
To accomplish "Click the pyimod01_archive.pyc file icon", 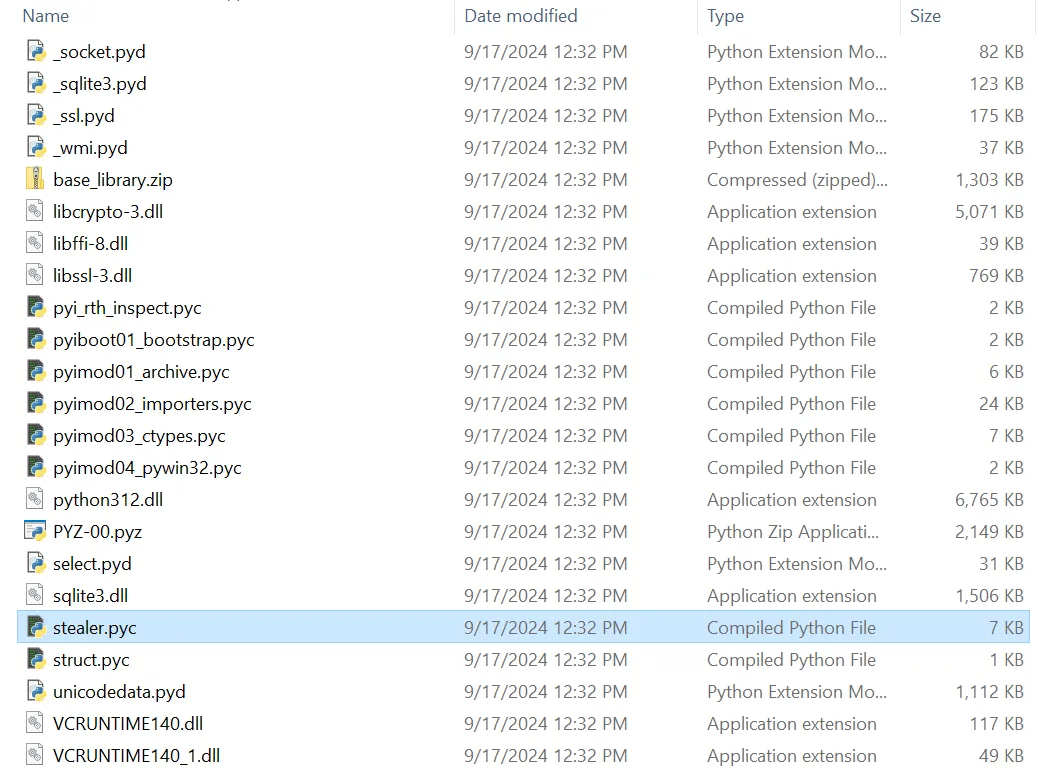I will click(35, 371).
